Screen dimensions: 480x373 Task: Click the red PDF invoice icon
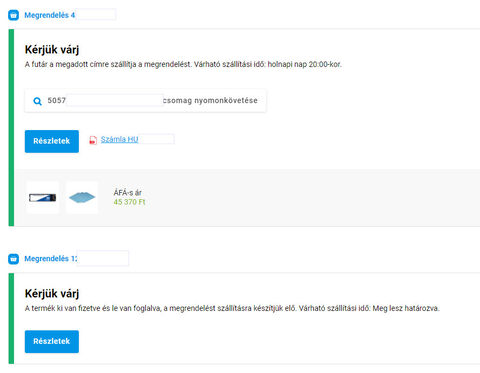coord(93,140)
